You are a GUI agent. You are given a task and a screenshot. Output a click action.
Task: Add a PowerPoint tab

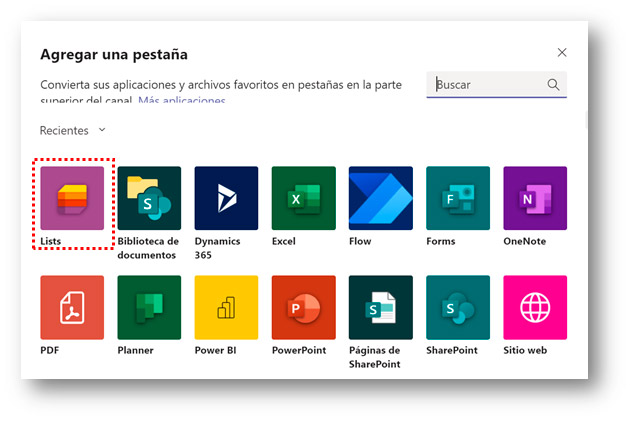pyautogui.click(x=303, y=307)
